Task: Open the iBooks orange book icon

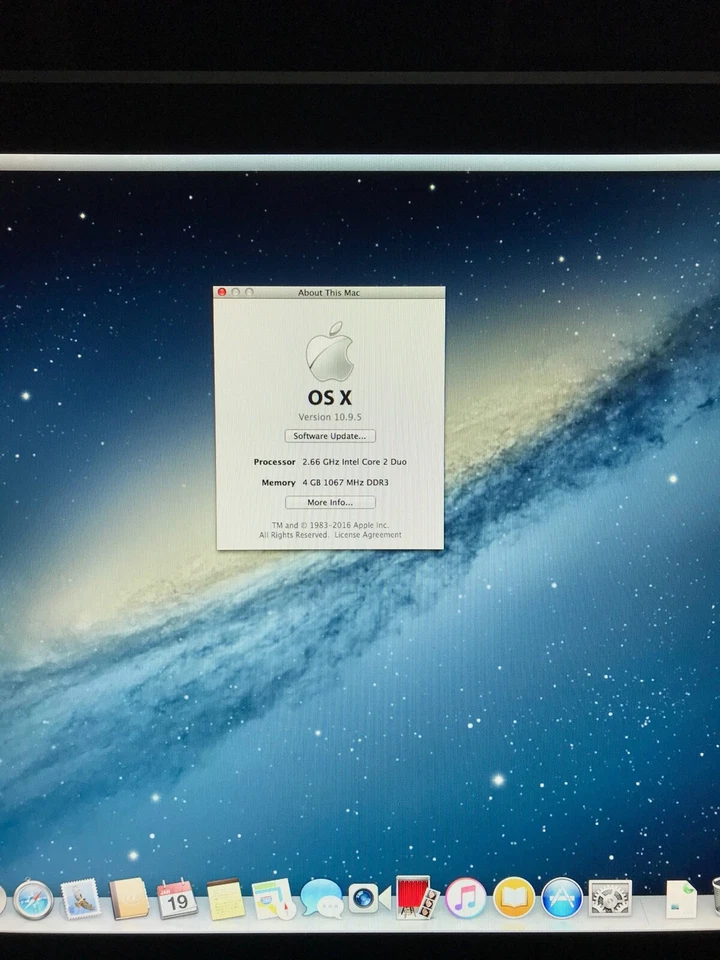Action: pyautogui.click(x=514, y=898)
